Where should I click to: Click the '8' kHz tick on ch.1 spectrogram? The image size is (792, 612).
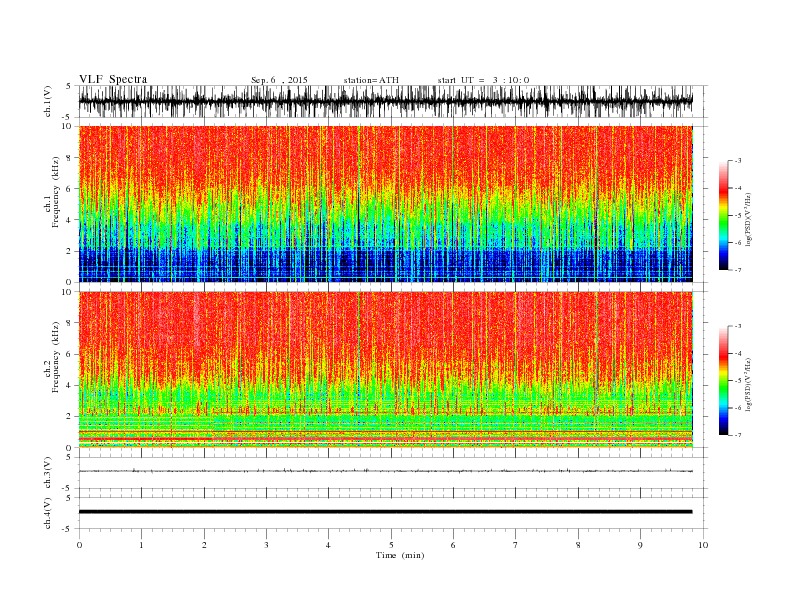click(x=69, y=158)
